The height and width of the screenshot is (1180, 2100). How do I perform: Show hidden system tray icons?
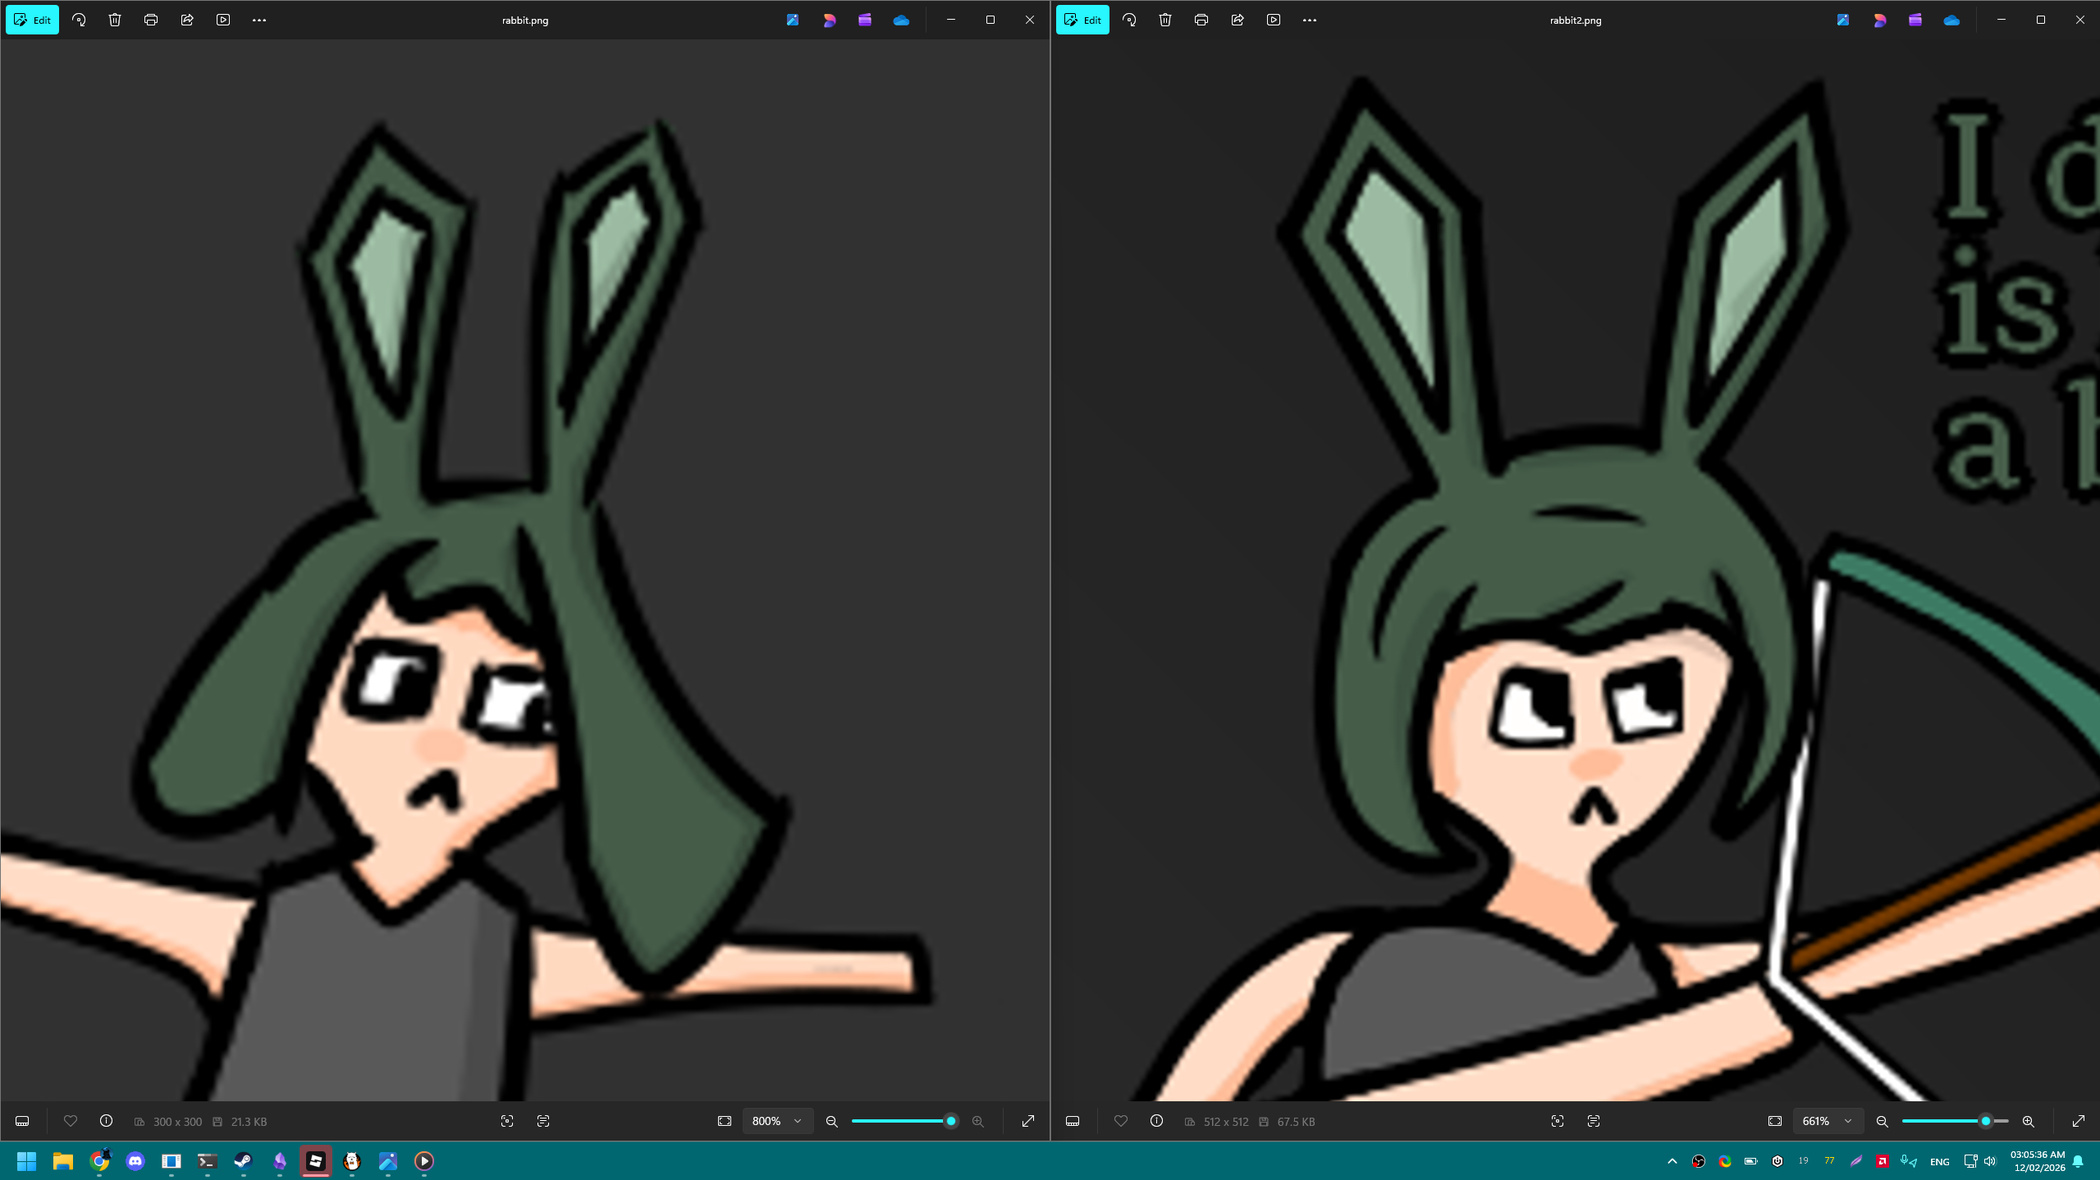coord(1672,1161)
